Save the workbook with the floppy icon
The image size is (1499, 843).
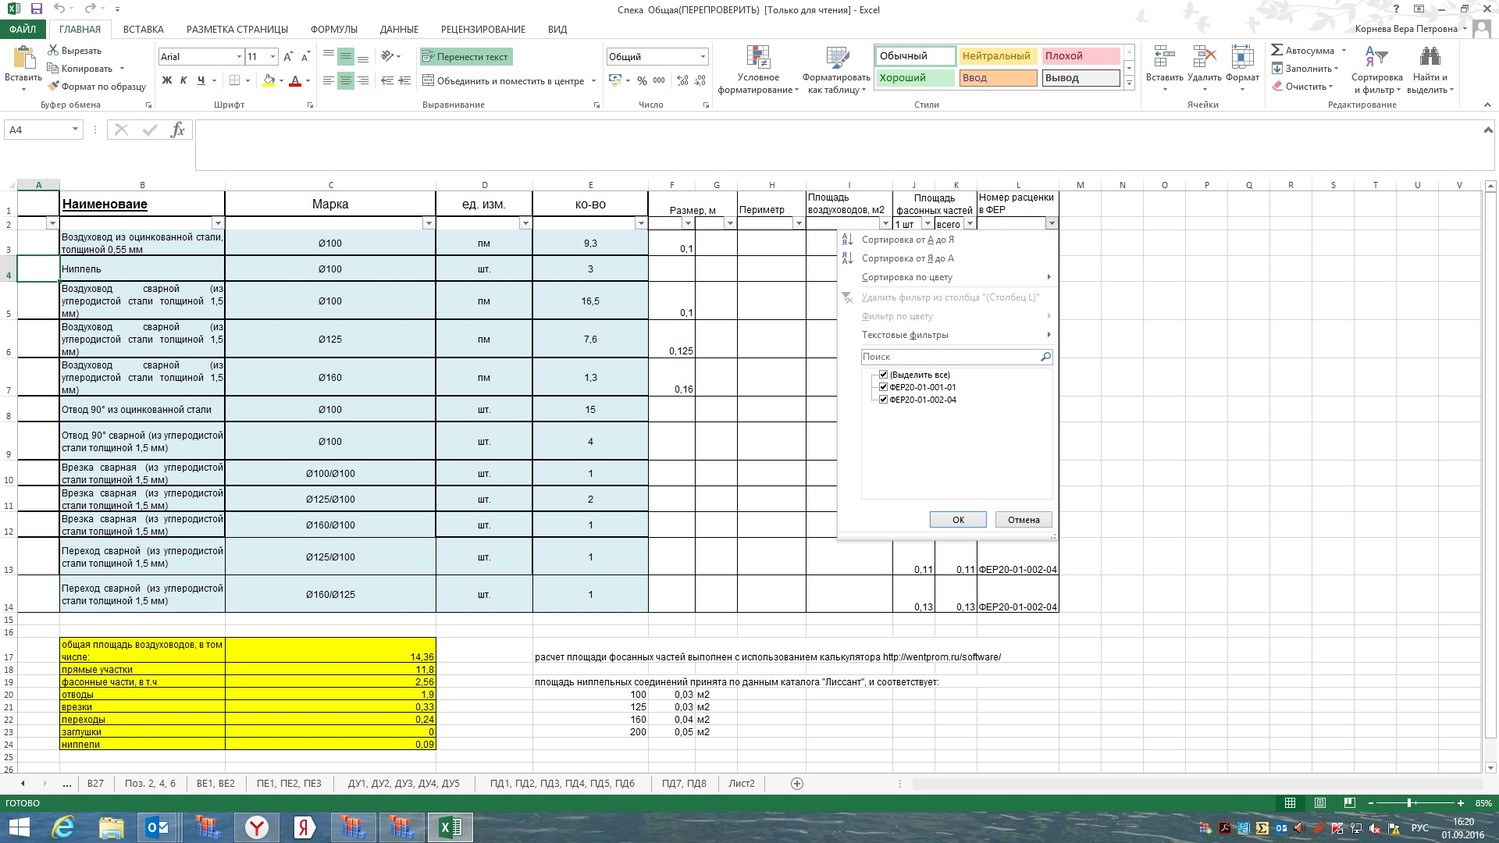37,9
